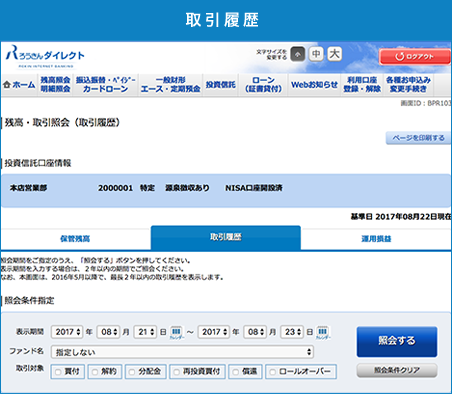
Task: Switch to the 運用損益 tab
Action: pos(376,239)
